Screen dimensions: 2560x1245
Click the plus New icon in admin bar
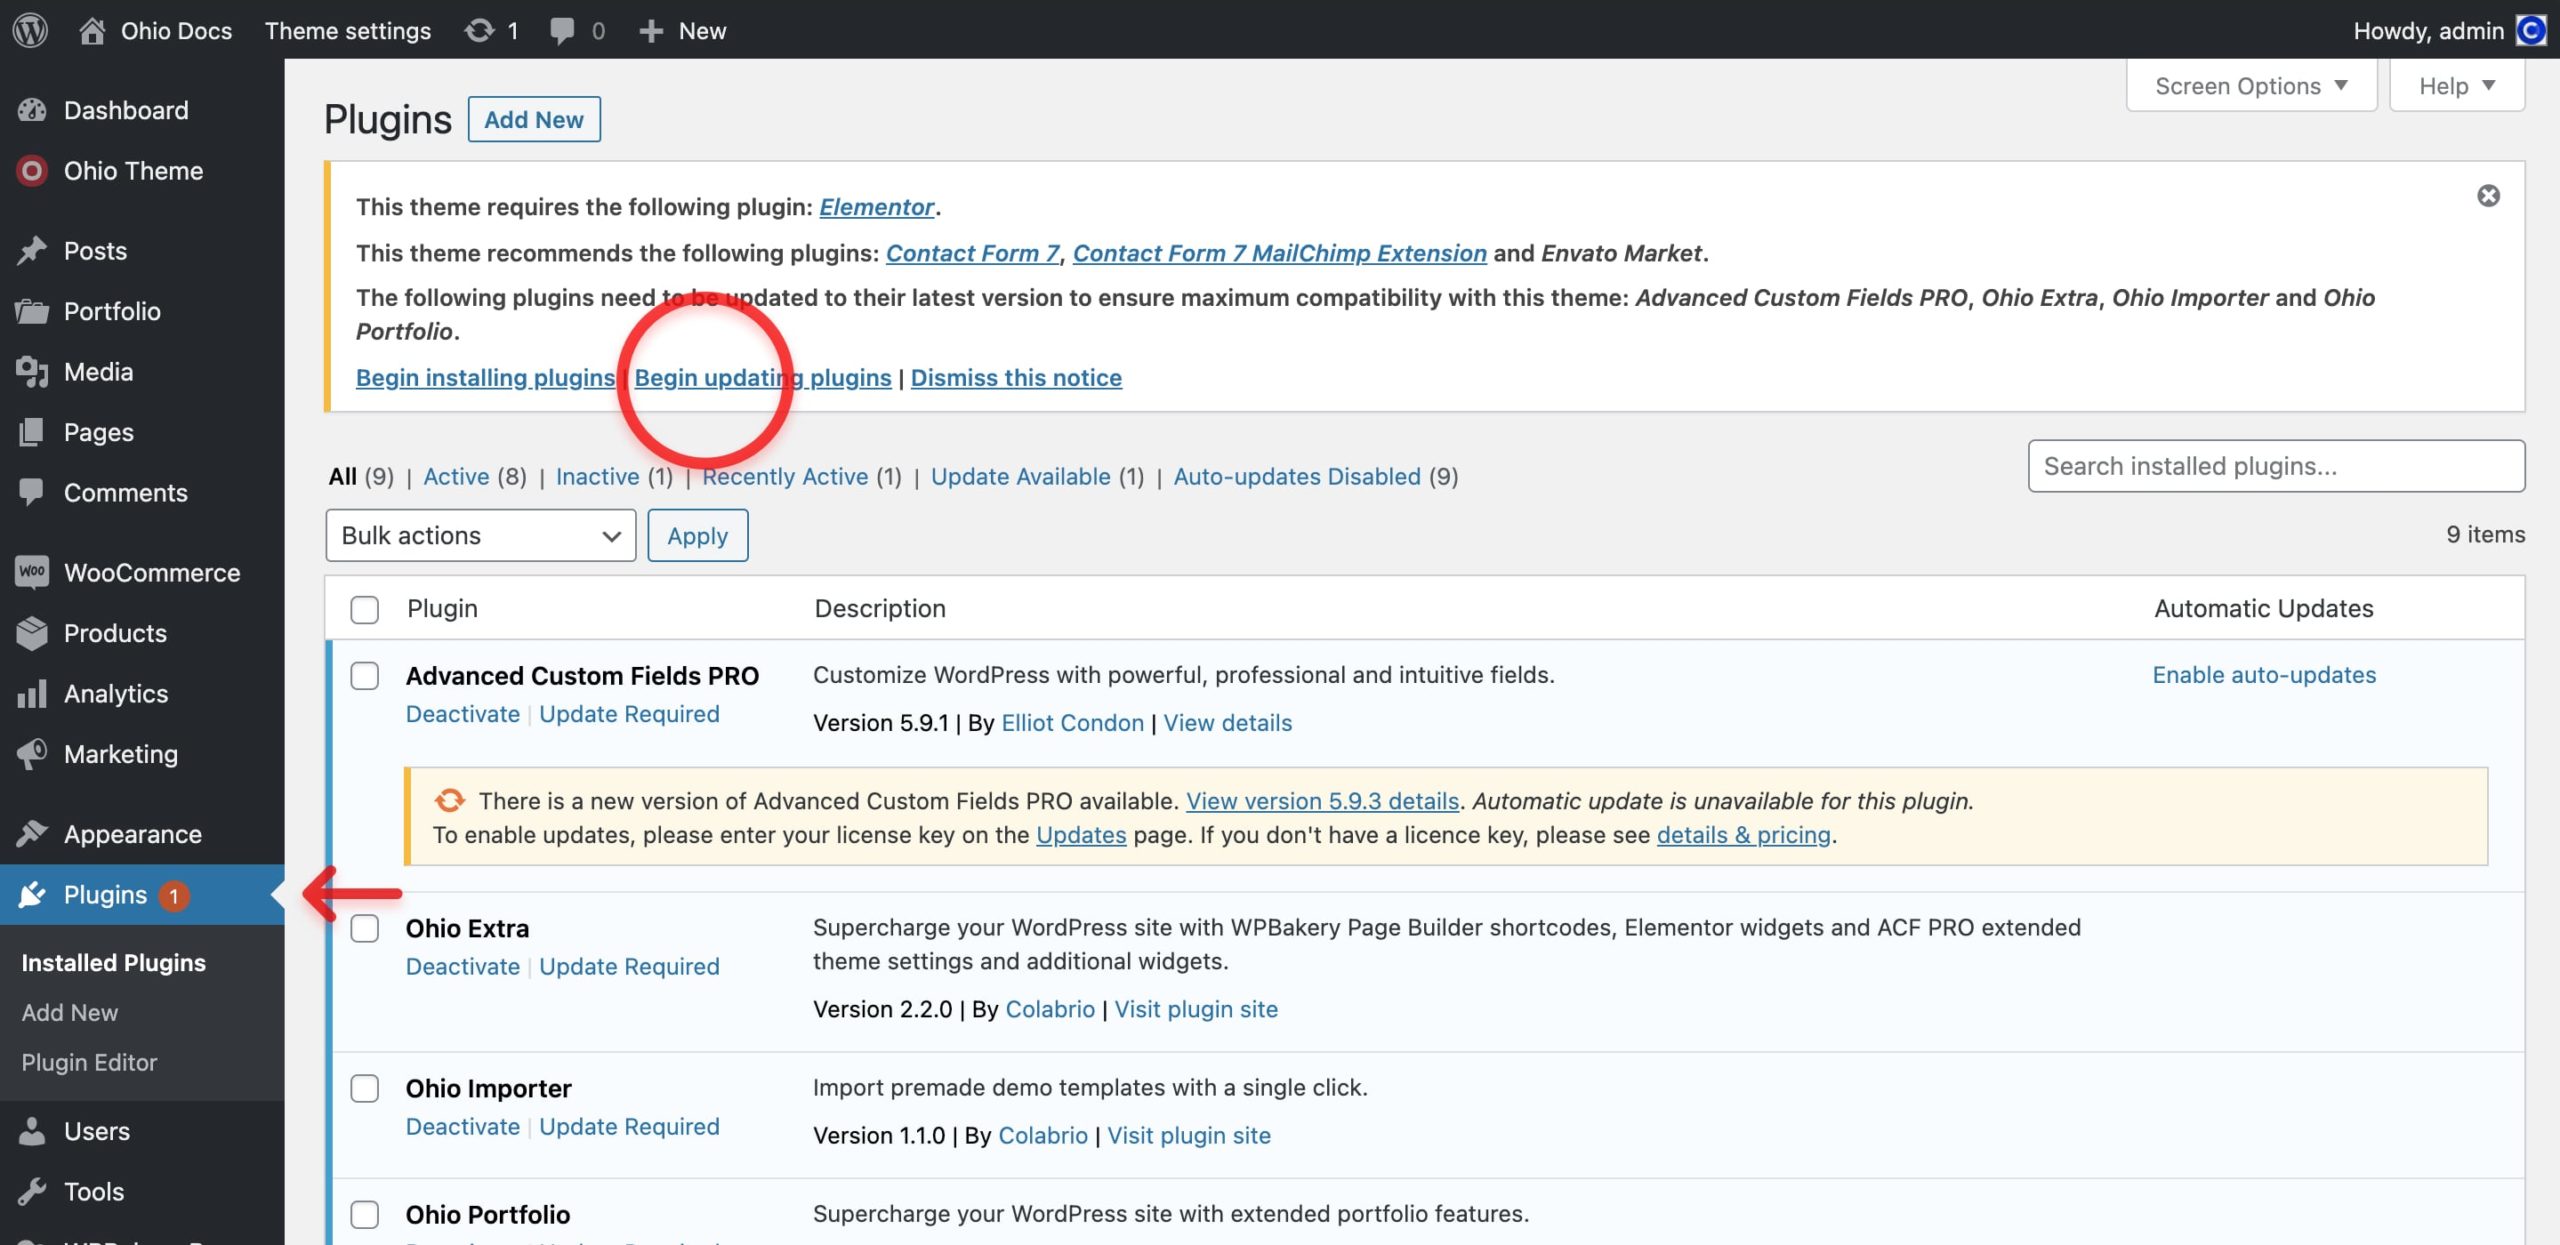[651, 31]
